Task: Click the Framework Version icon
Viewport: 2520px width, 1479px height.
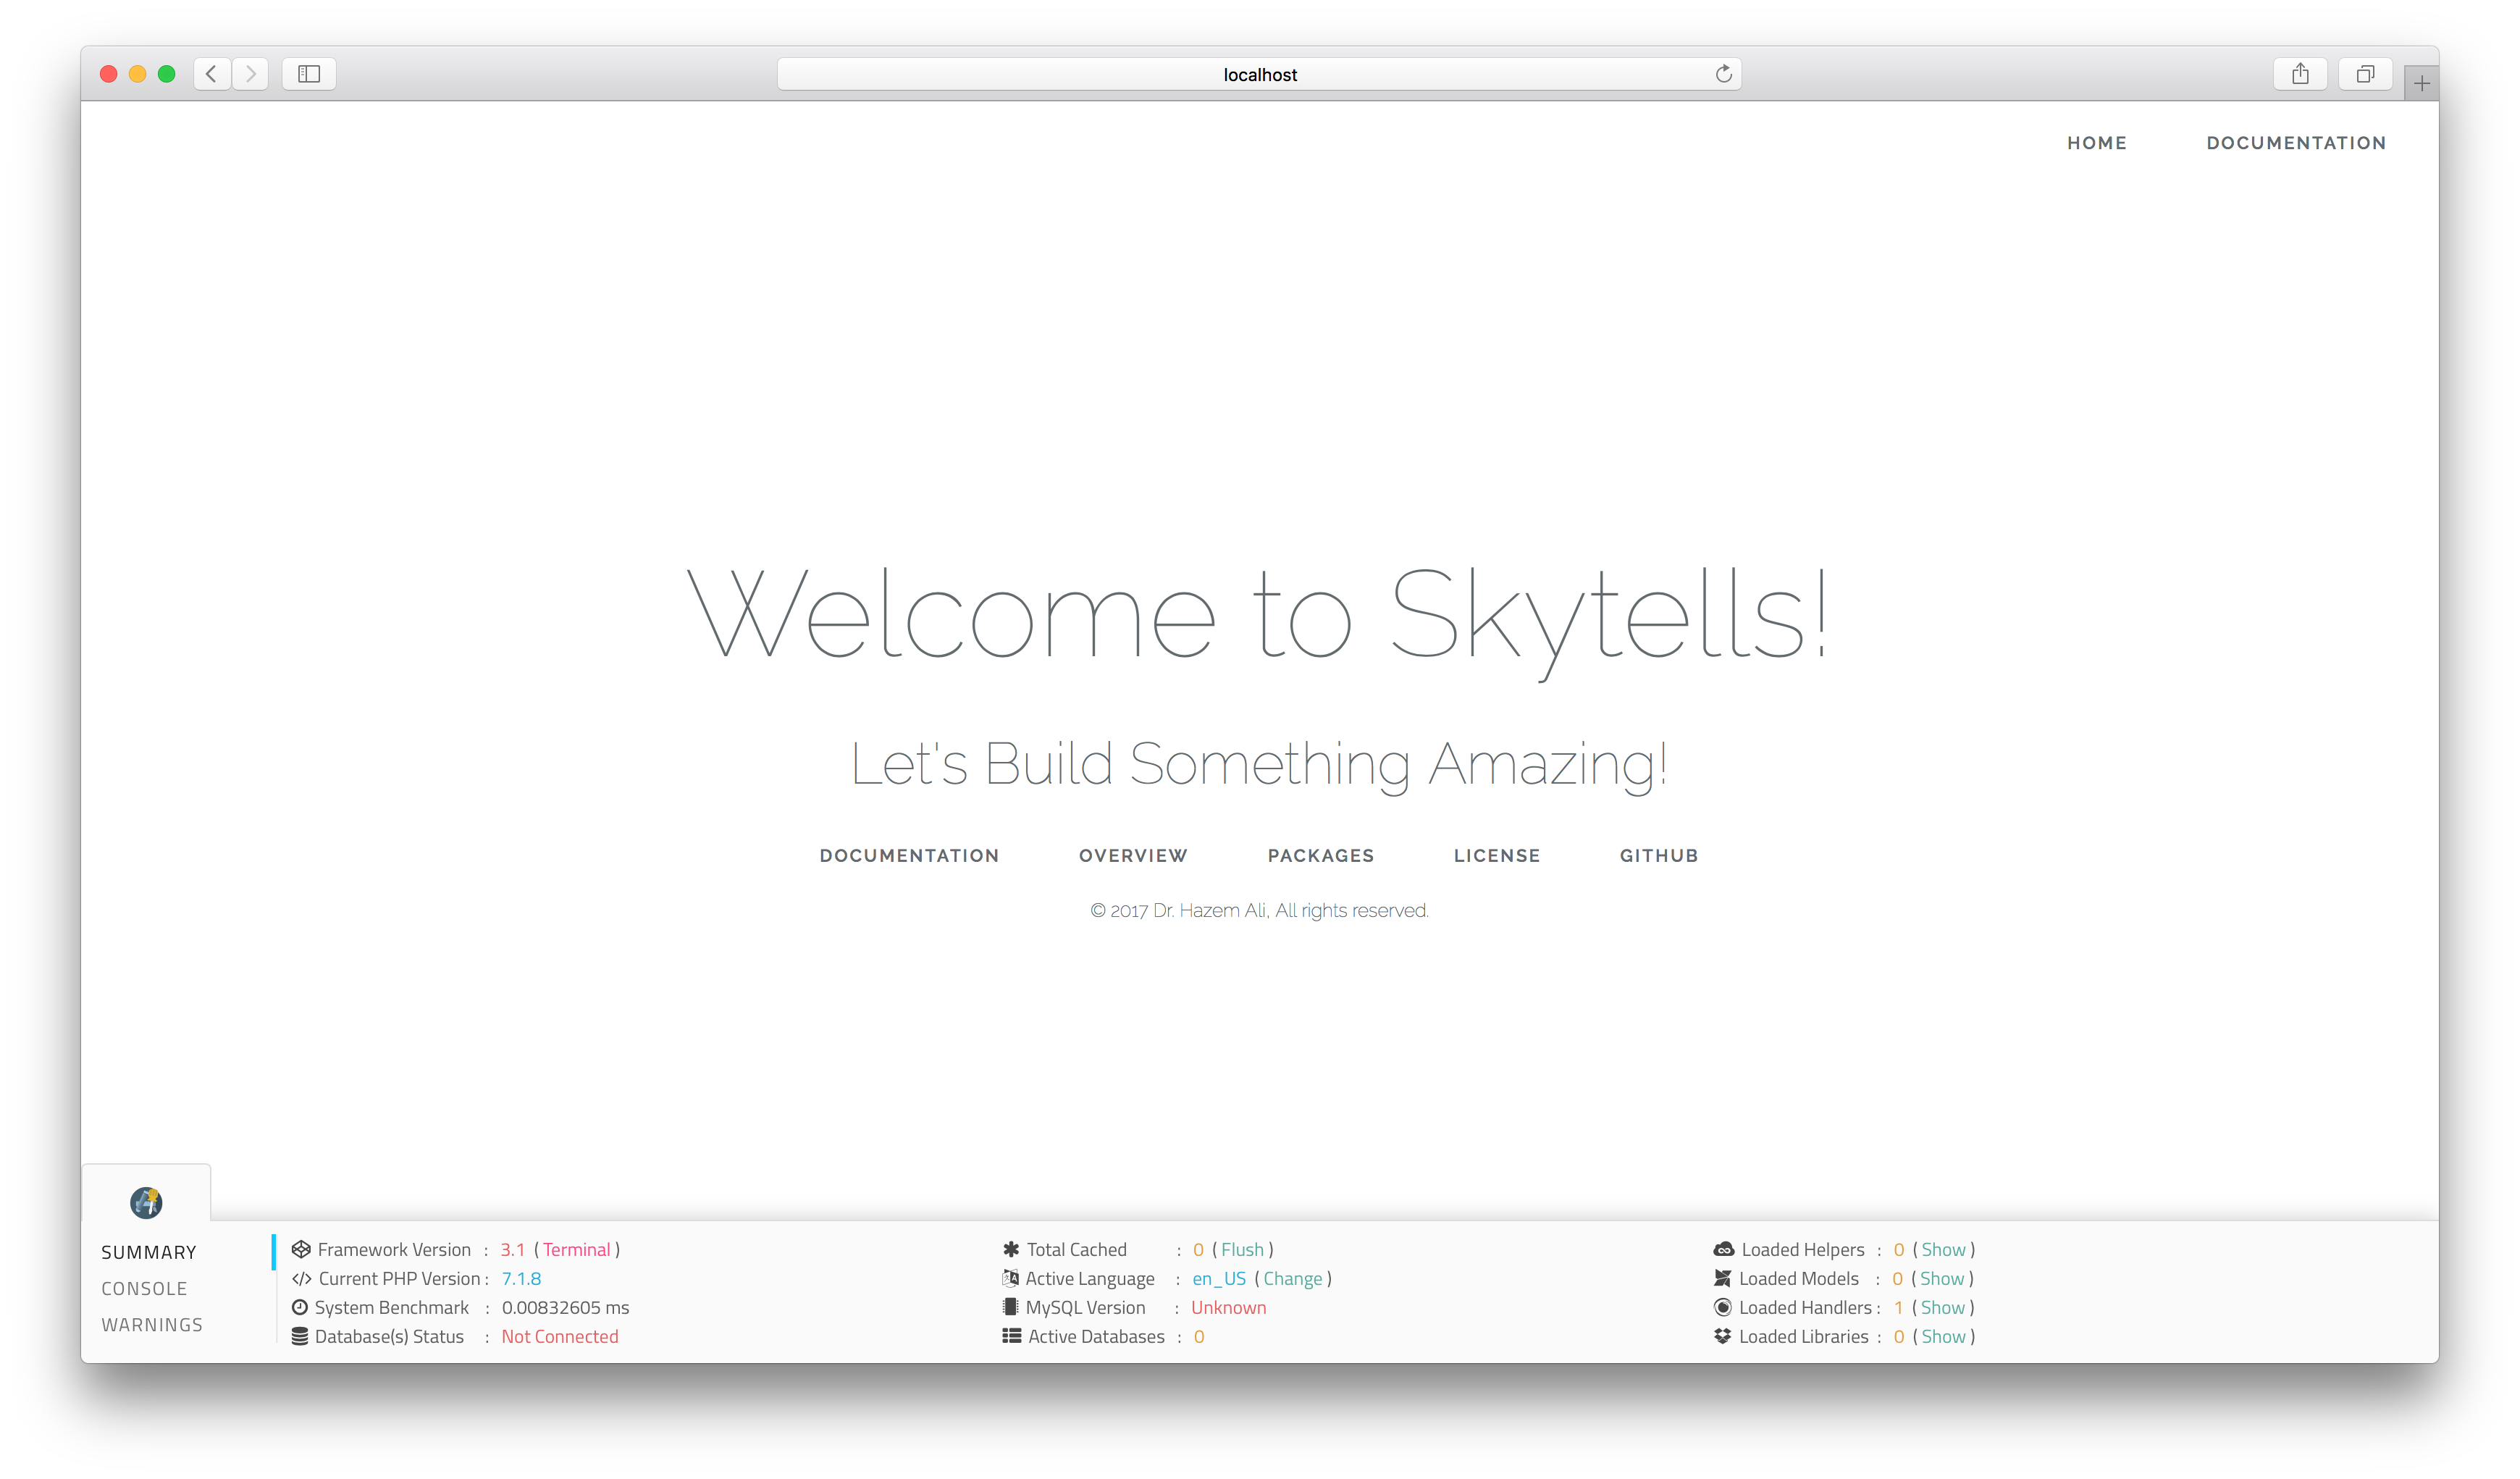Action: coord(301,1249)
